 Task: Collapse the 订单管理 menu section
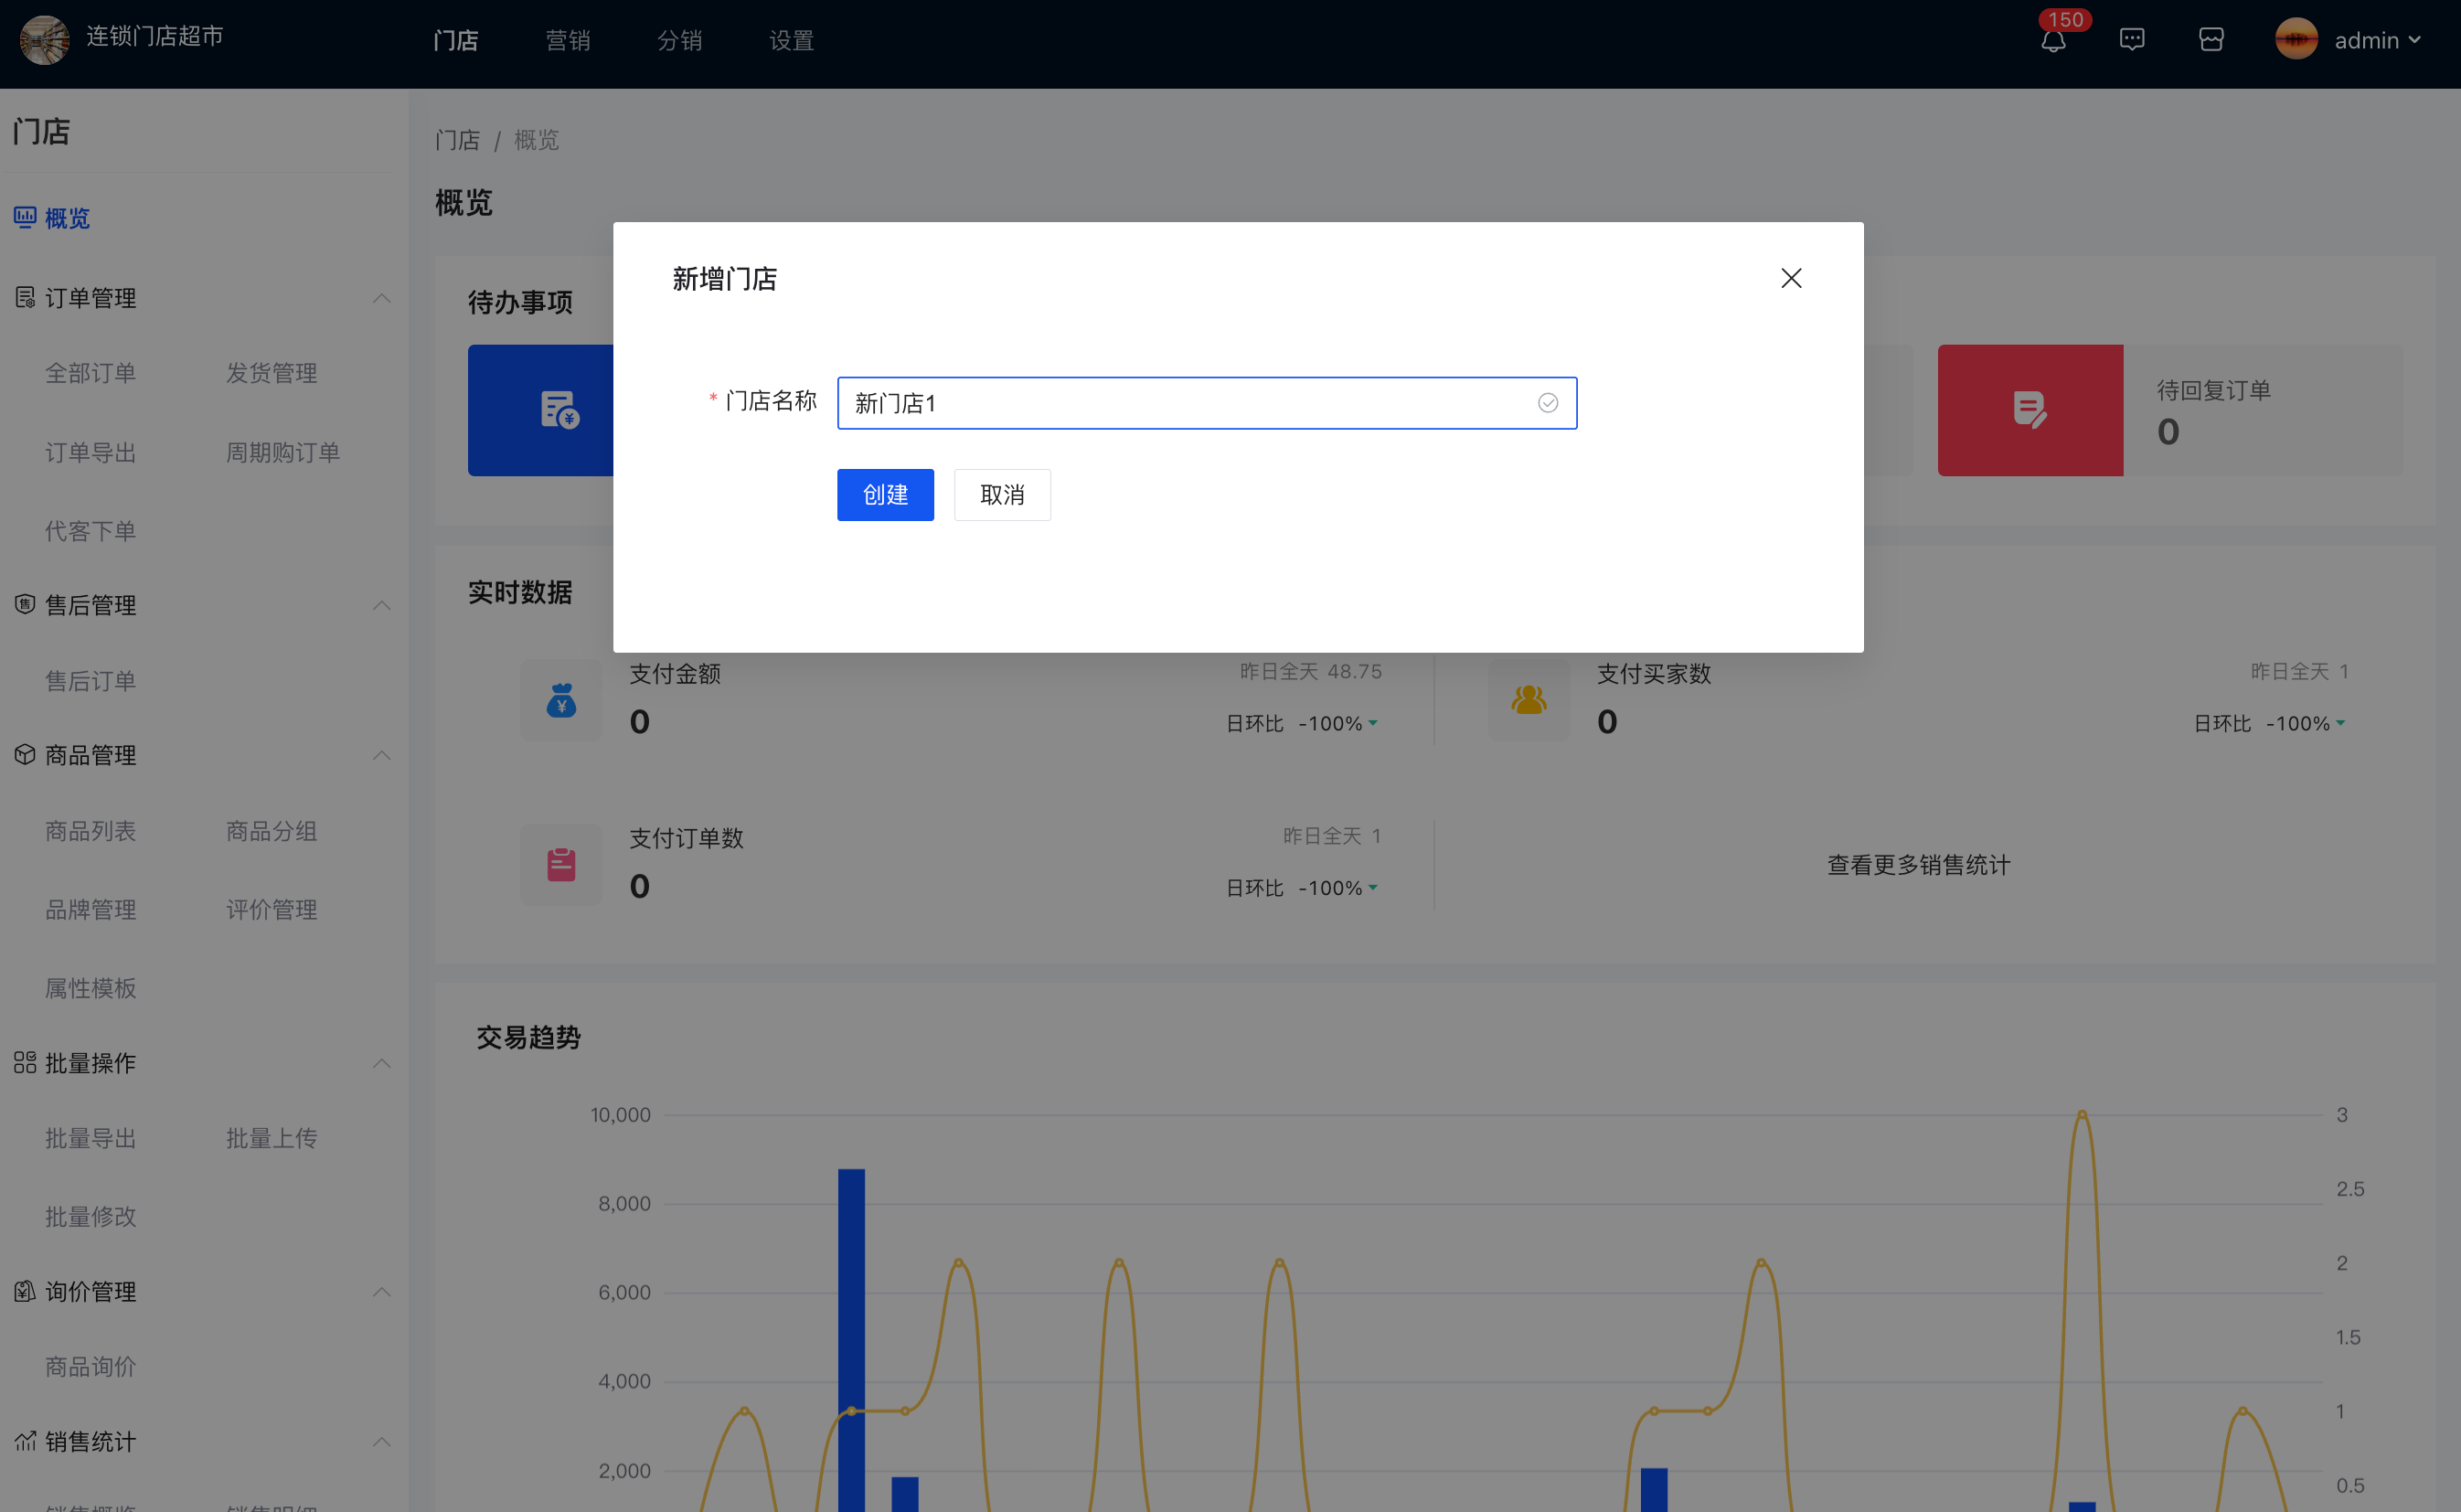(x=381, y=298)
